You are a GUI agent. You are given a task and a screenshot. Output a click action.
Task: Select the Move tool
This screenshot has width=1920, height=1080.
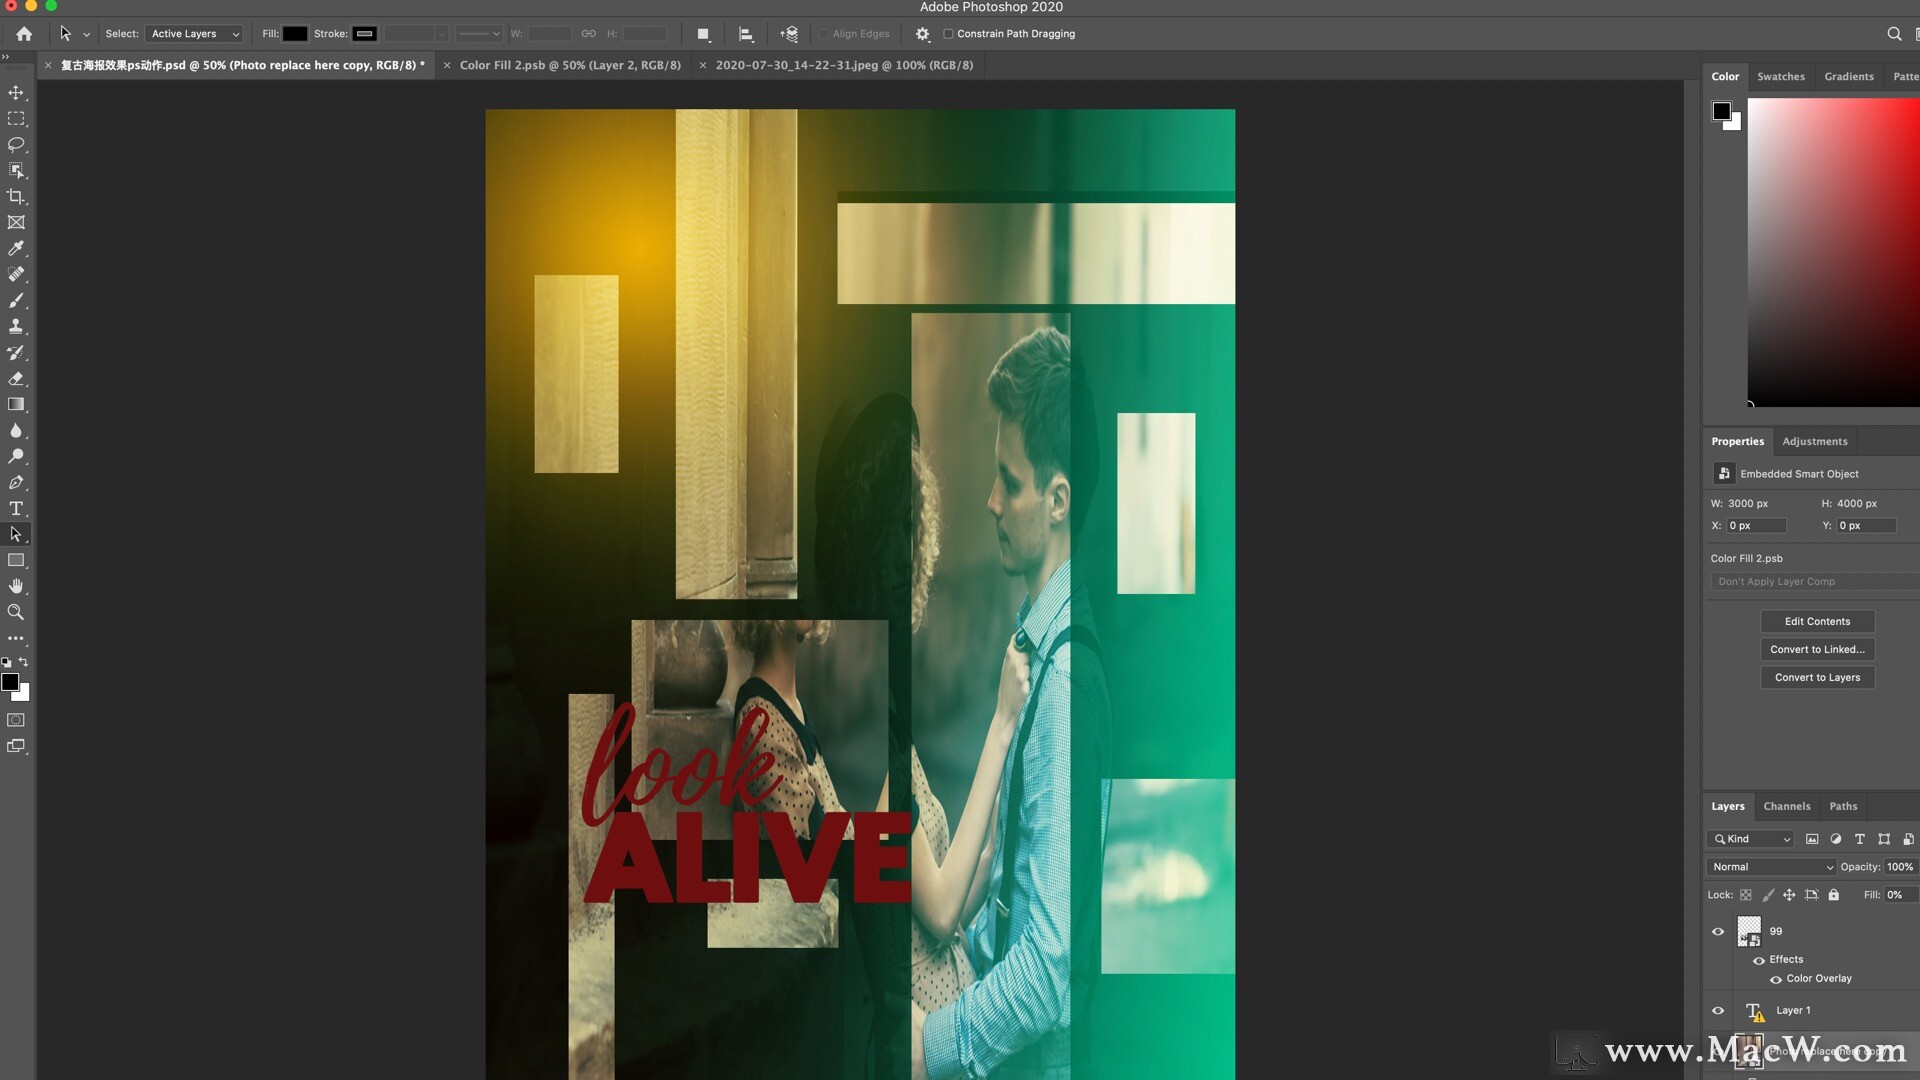(x=16, y=93)
